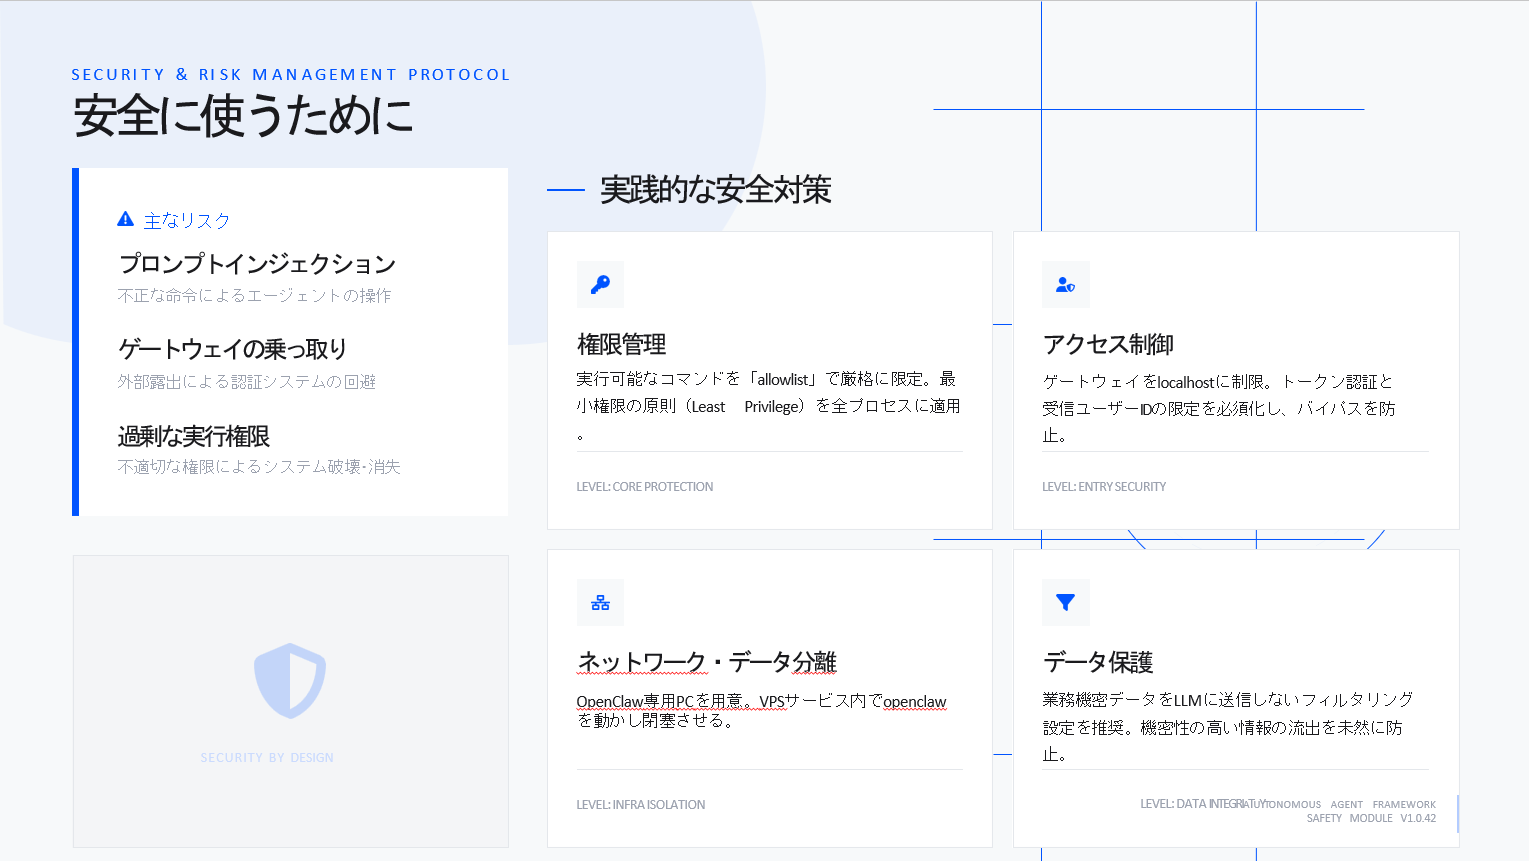Click the アクセス制御 card title
The width and height of the screenshot is (1529, 861).
pos(1108,345)
